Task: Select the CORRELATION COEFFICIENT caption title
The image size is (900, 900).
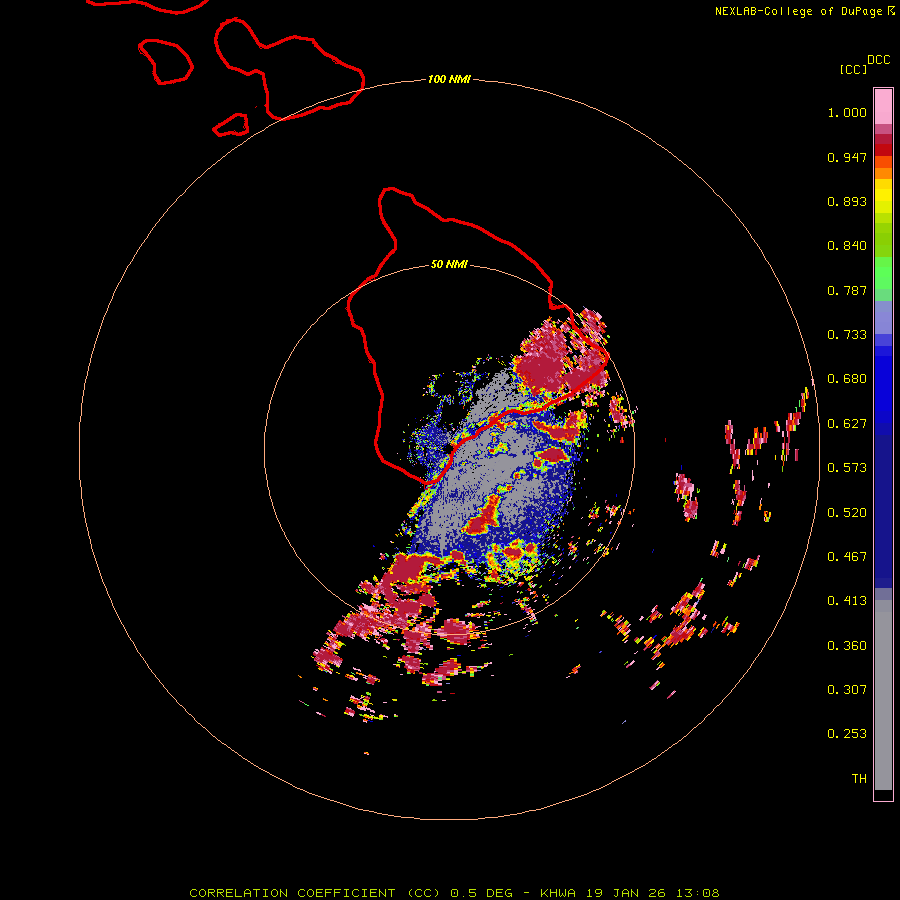Action: coord(292,893)
